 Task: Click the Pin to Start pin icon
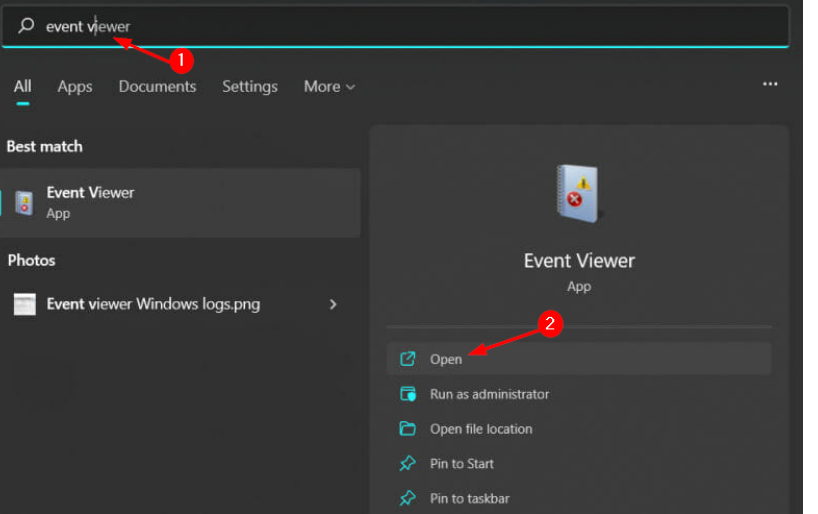pos(407,464)
